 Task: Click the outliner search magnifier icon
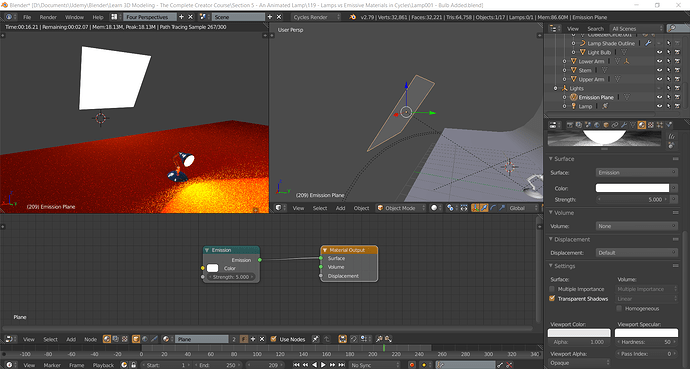tap(672, 28)
